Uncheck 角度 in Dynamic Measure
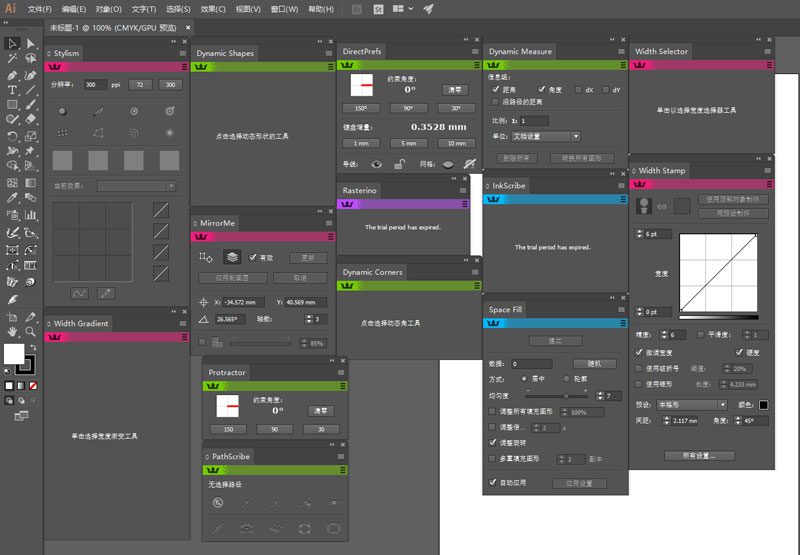This screenshot has width=800, height=555. pos(542,89)
